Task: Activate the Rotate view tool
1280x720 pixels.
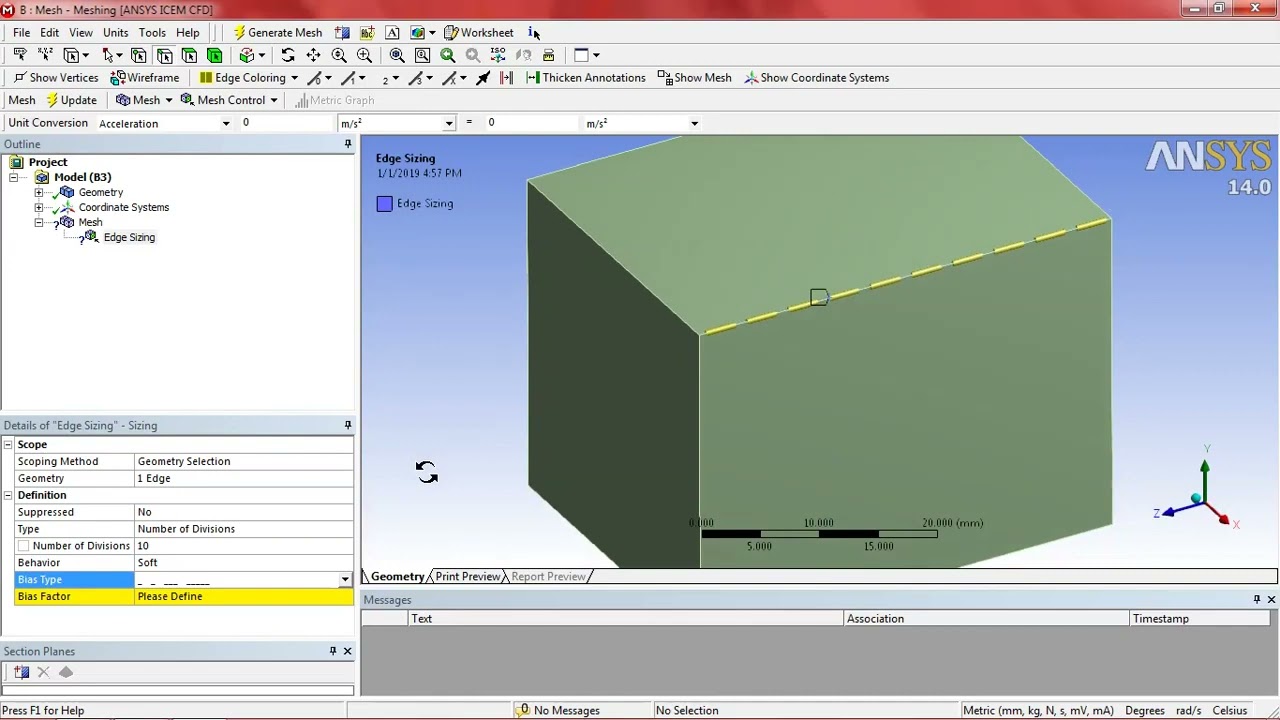Action: (288, 55)
